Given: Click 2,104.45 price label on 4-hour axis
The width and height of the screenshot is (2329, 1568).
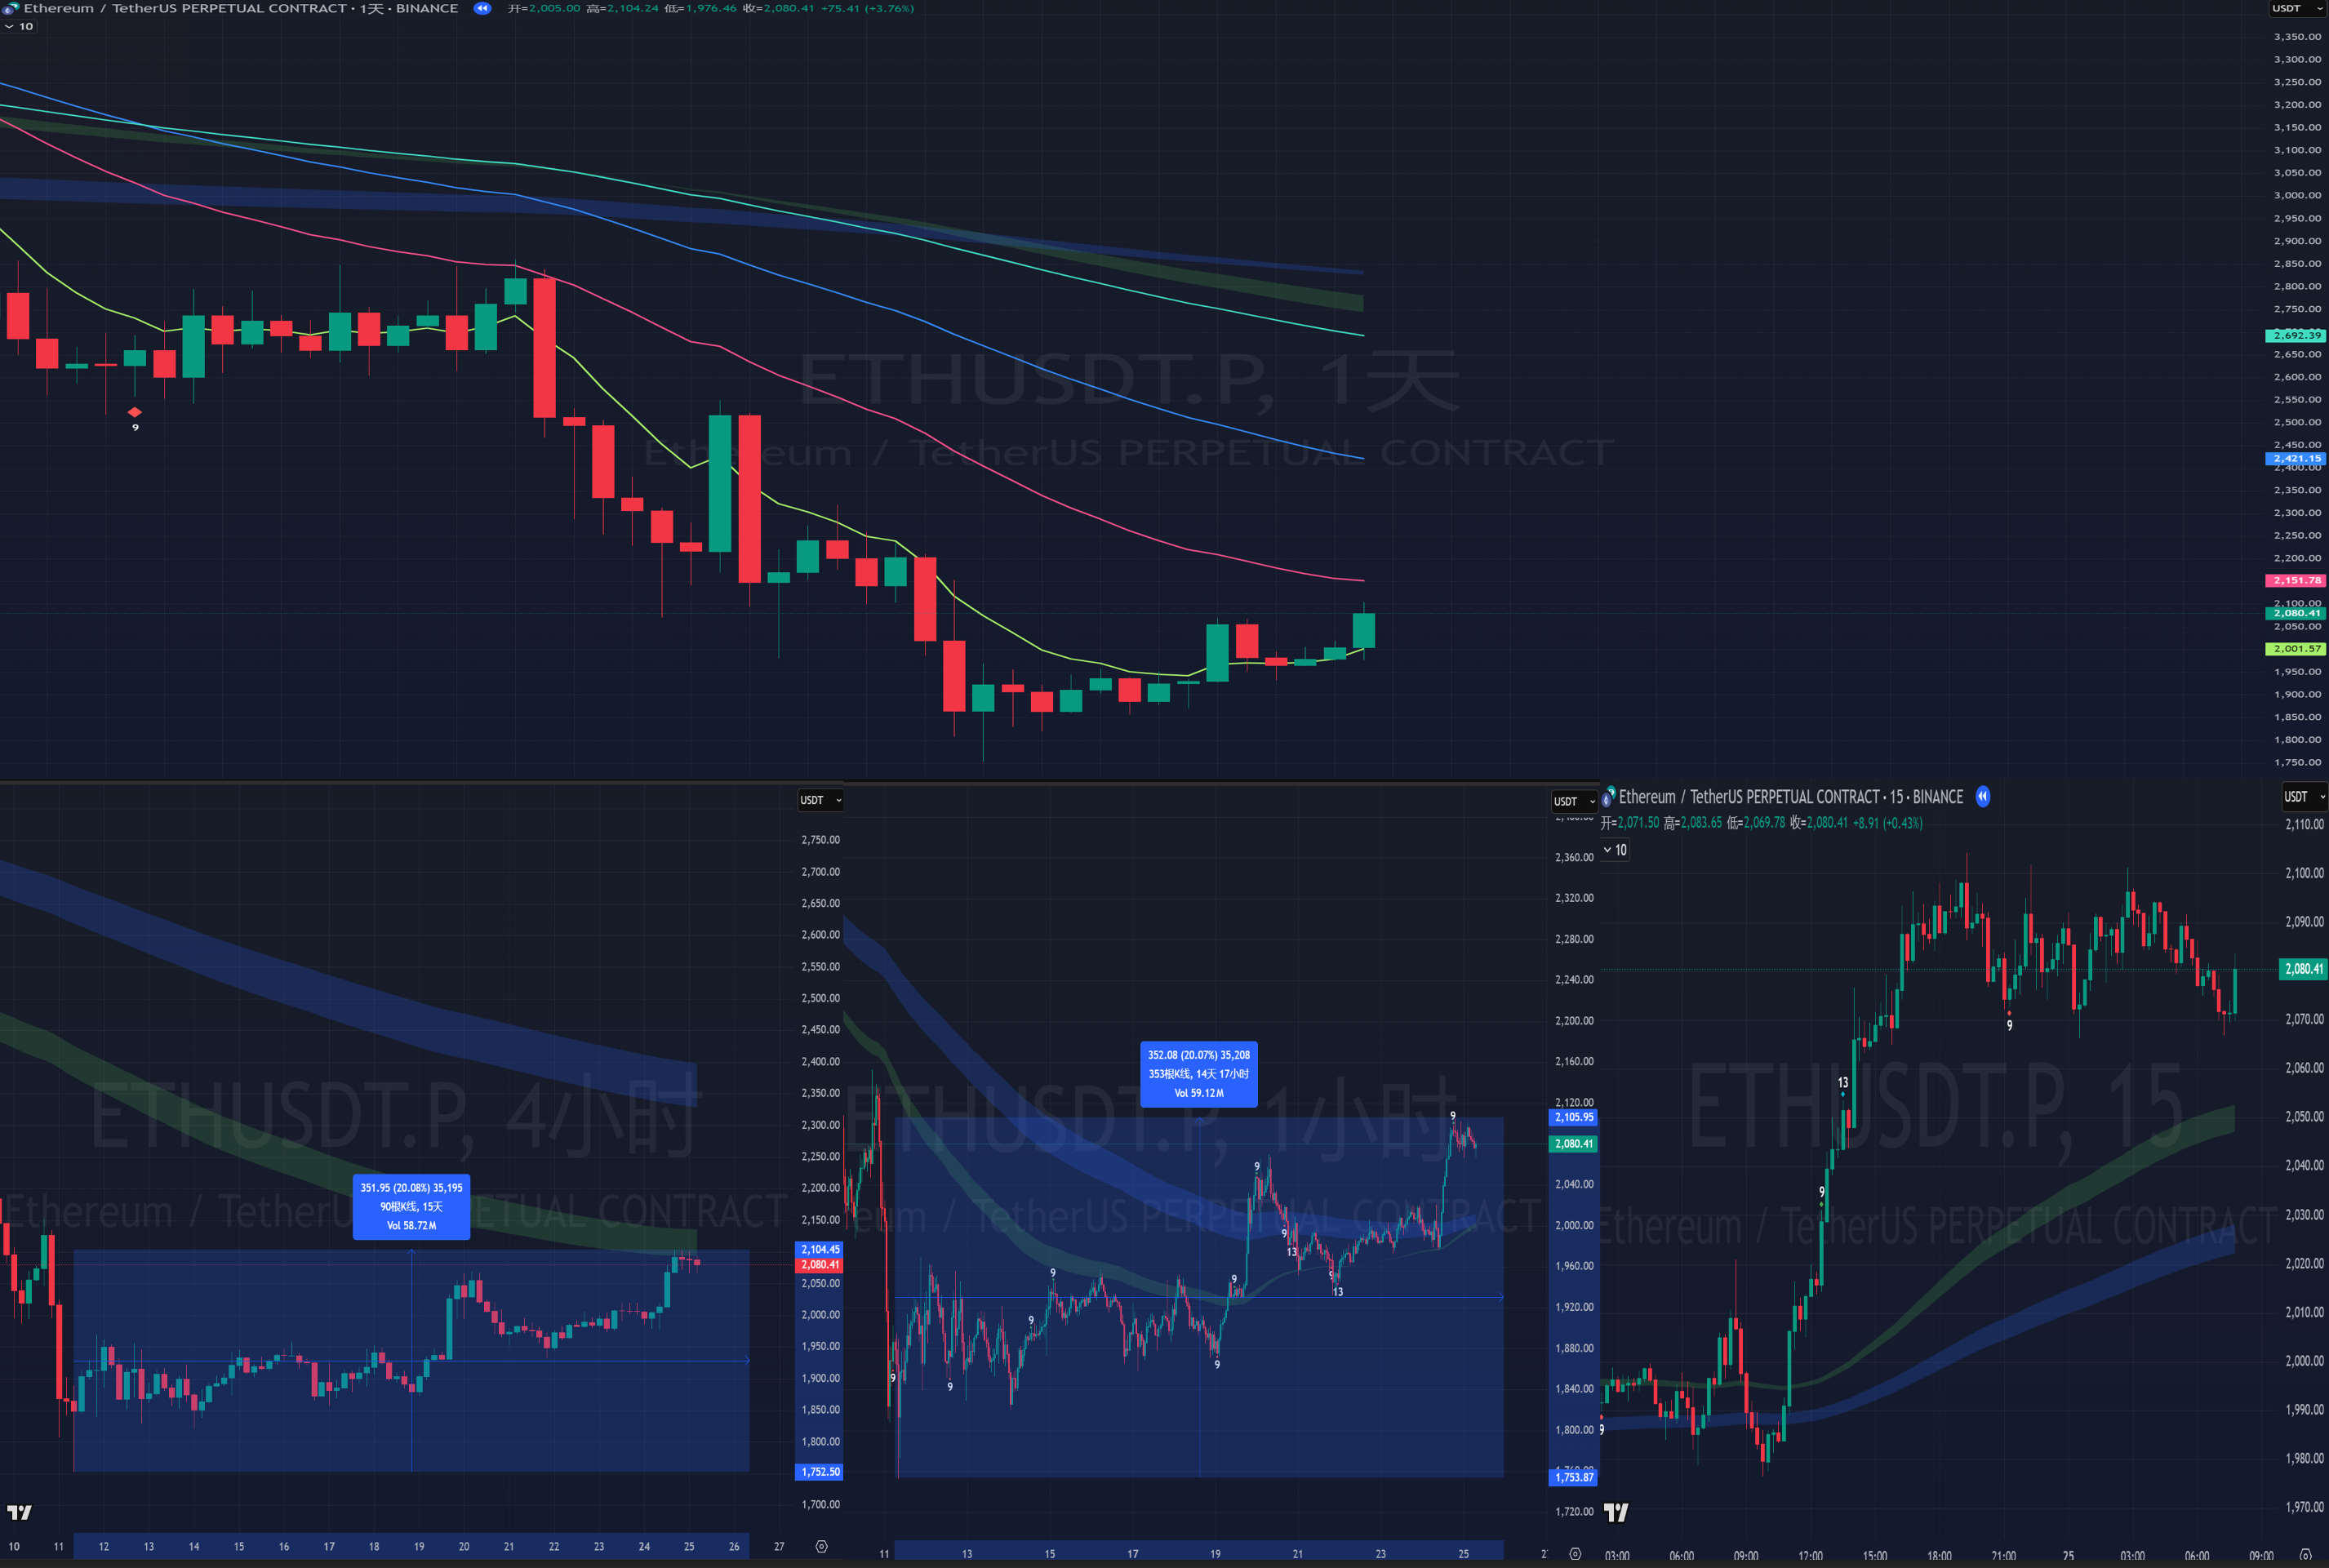Looking at the screenshot, I should [820, 1249].
